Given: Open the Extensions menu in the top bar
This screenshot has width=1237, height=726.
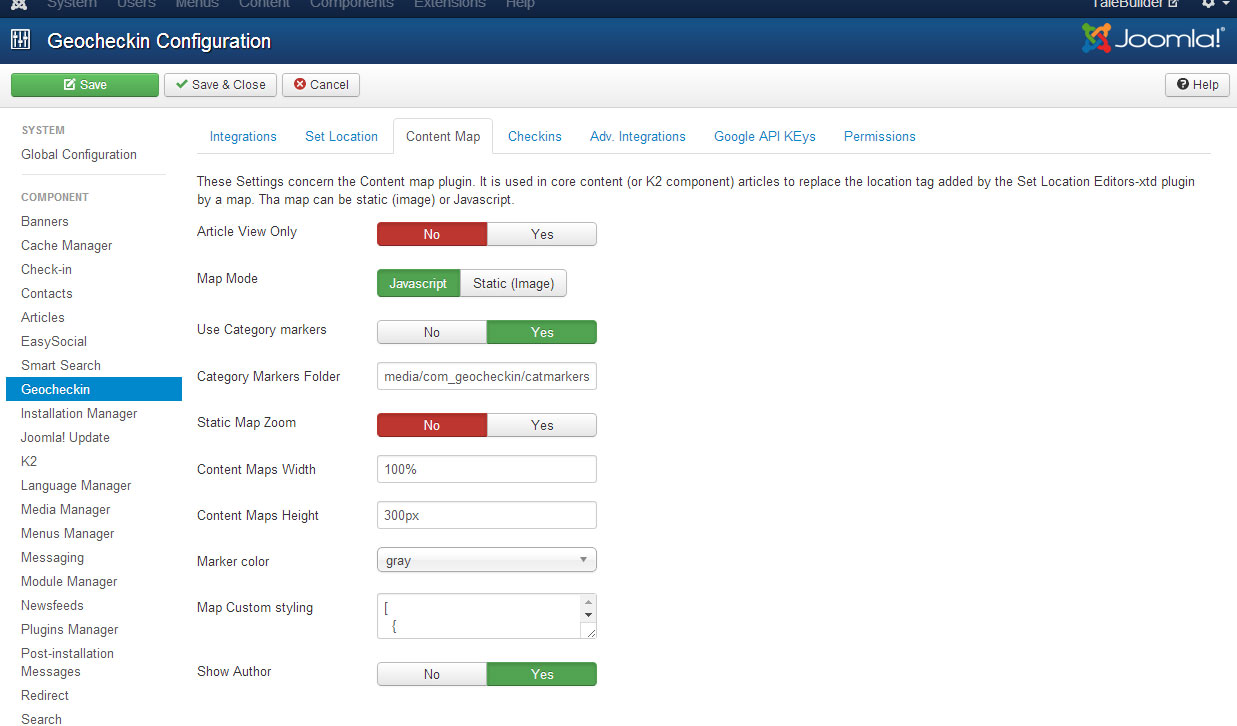Looking at the screenshot, I should point(450,4).
